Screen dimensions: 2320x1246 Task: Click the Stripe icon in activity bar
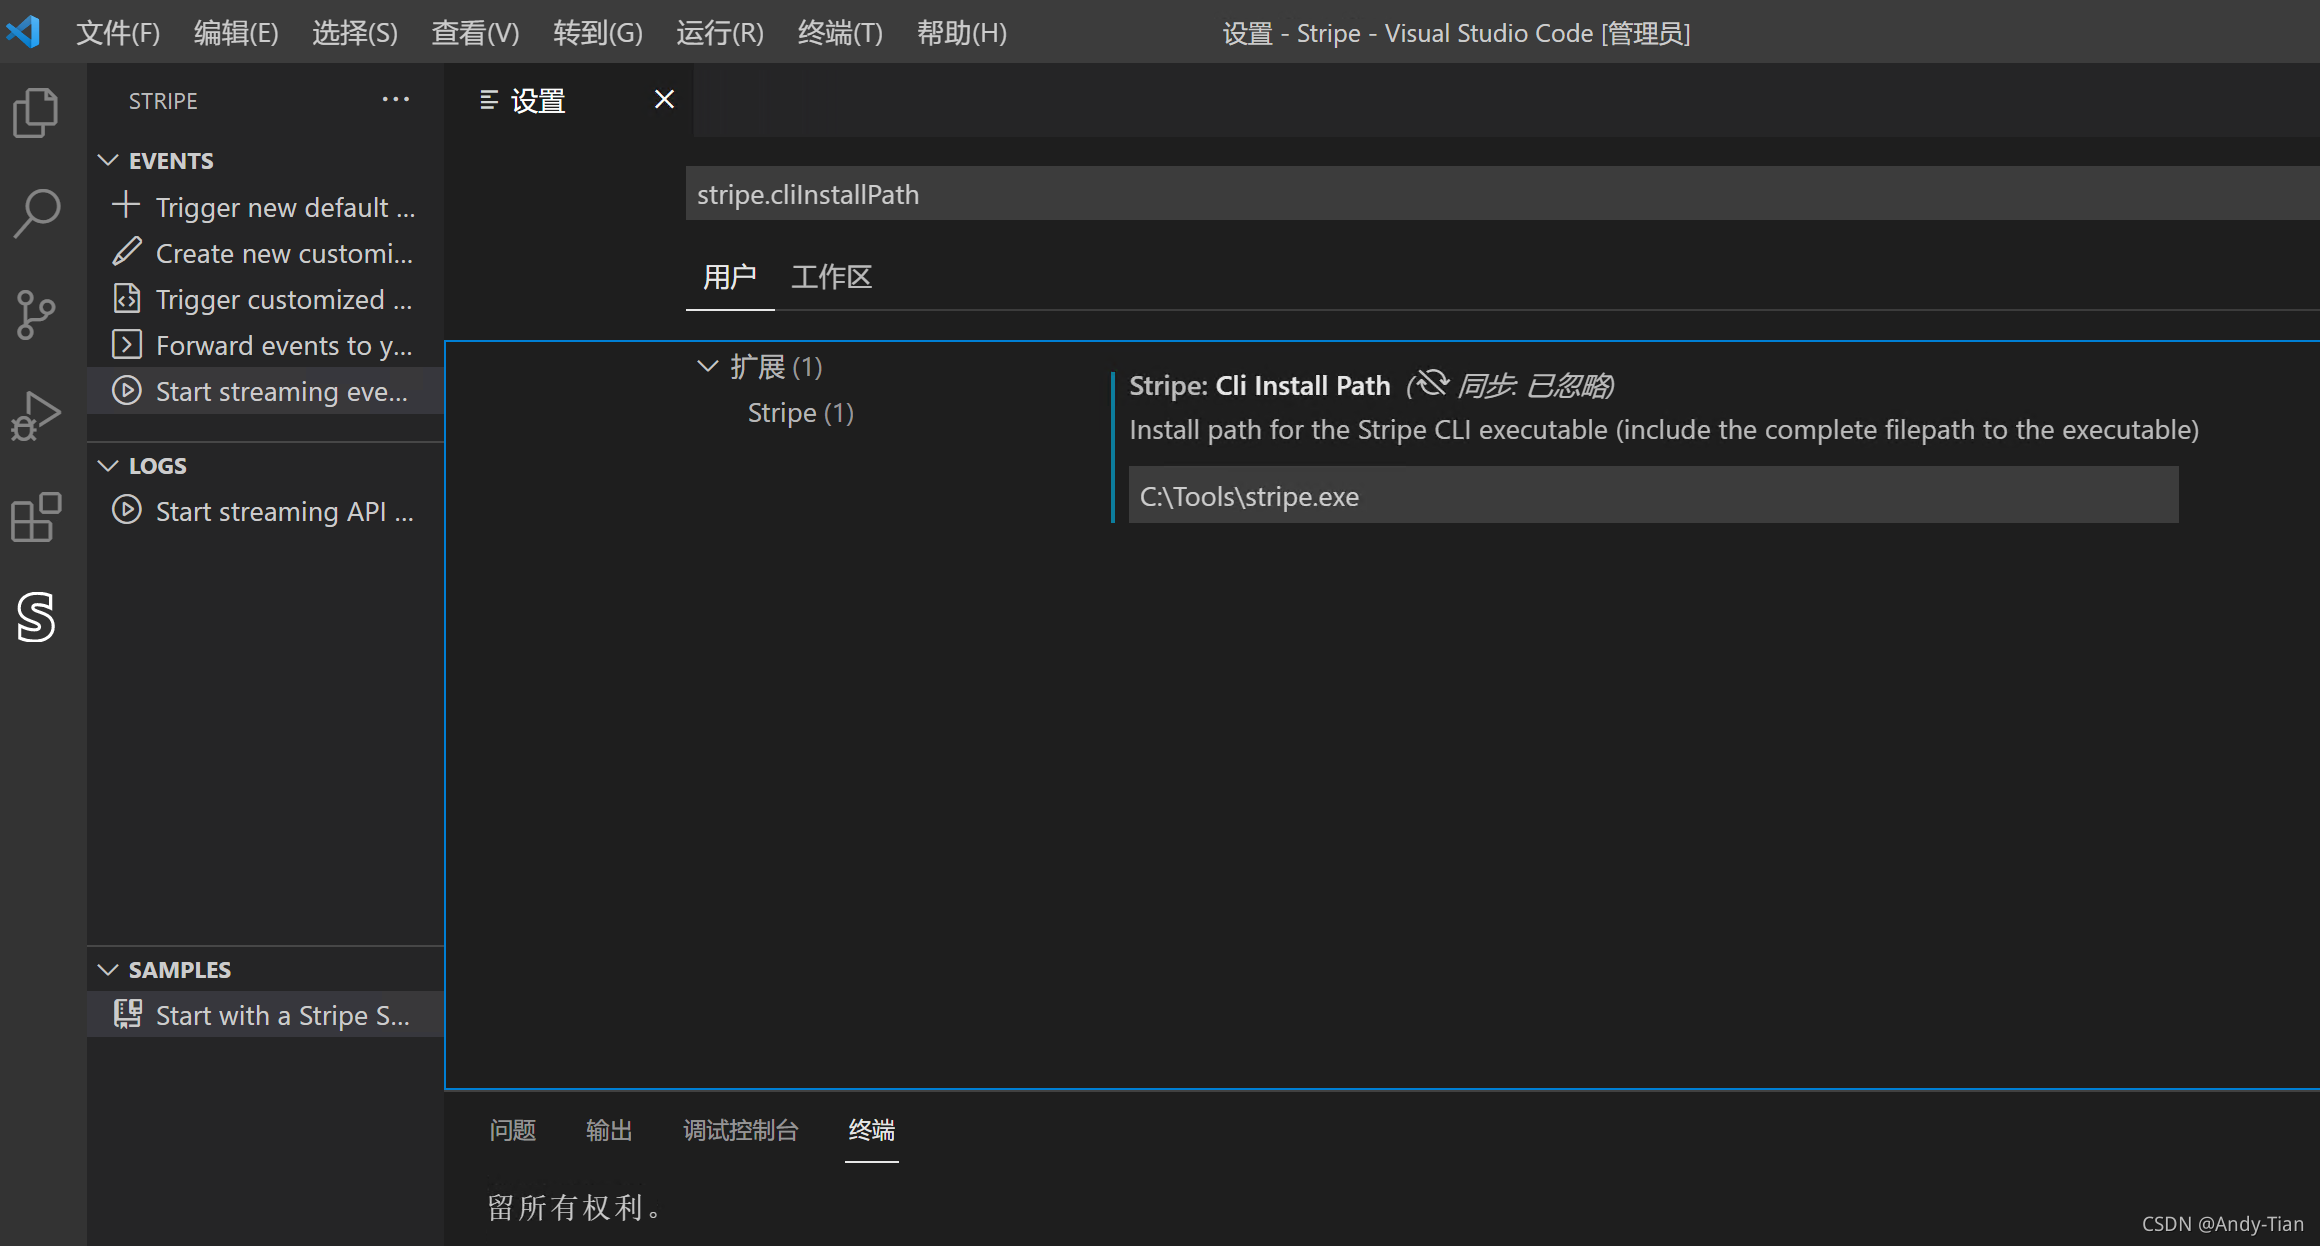[36, 617]
